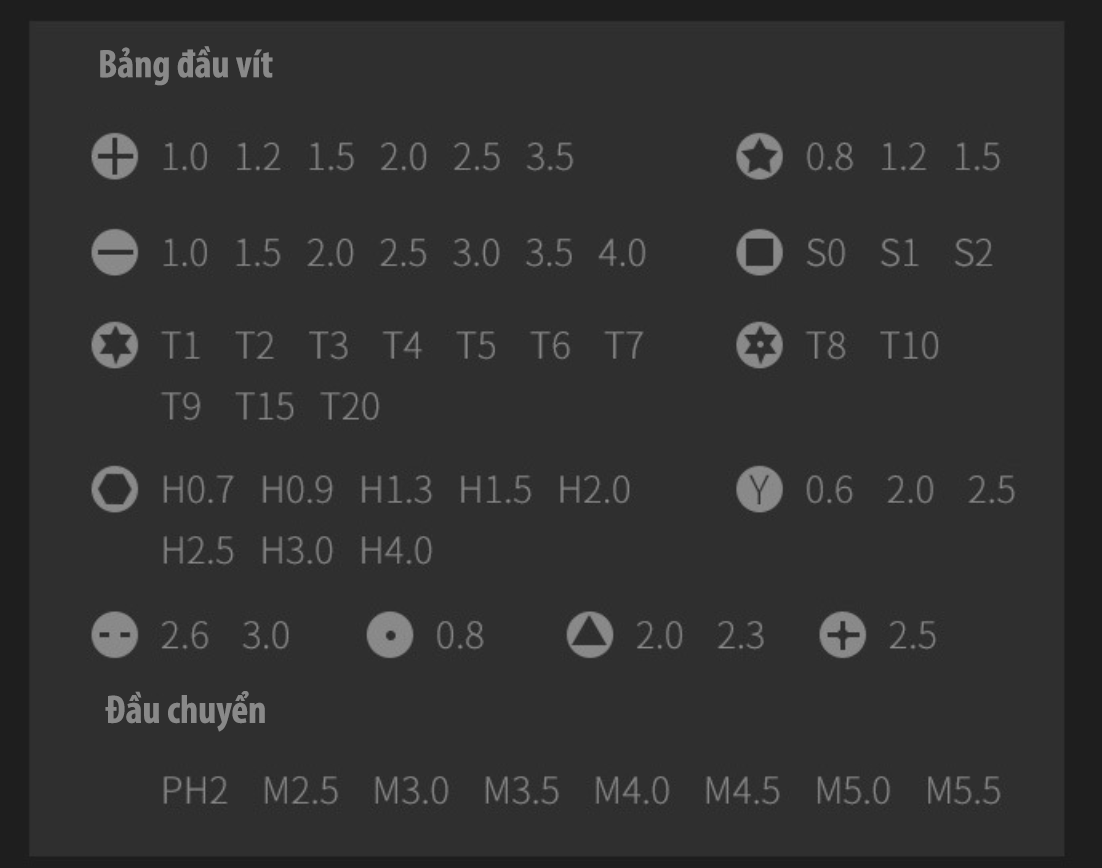Click the Bảng đầu vít heading

click(186, 65)
